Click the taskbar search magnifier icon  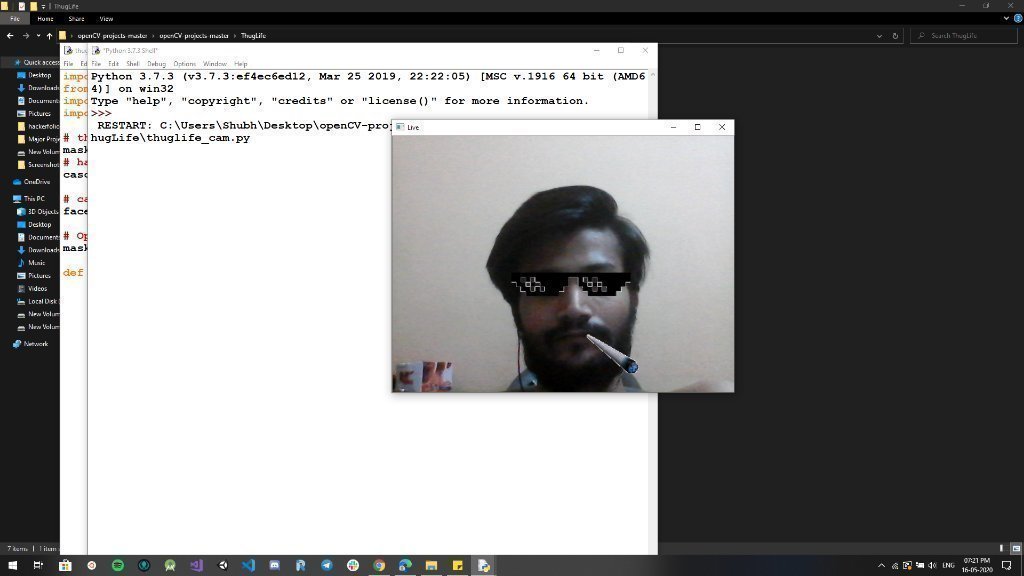[922, 35]
